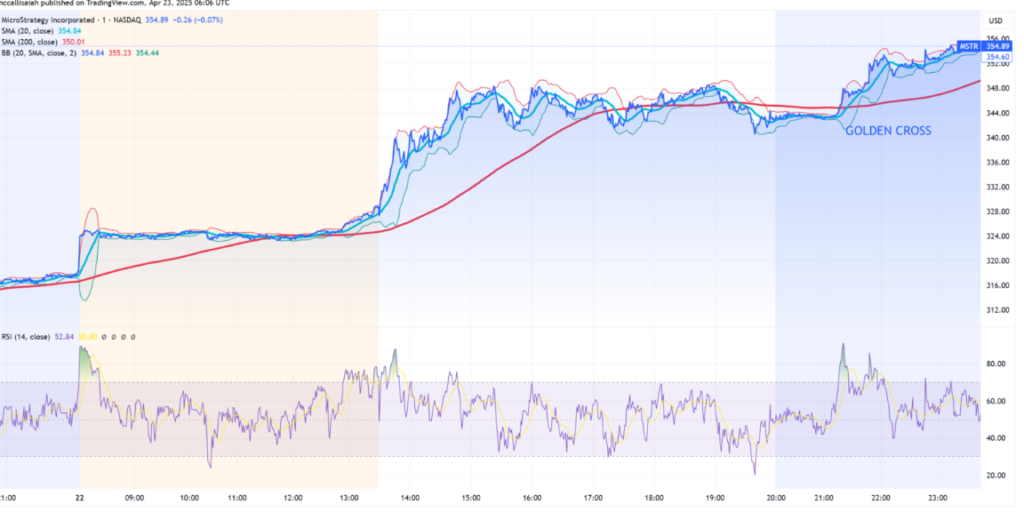Select the SMA (200, close) indicator legend

[27, 41]
